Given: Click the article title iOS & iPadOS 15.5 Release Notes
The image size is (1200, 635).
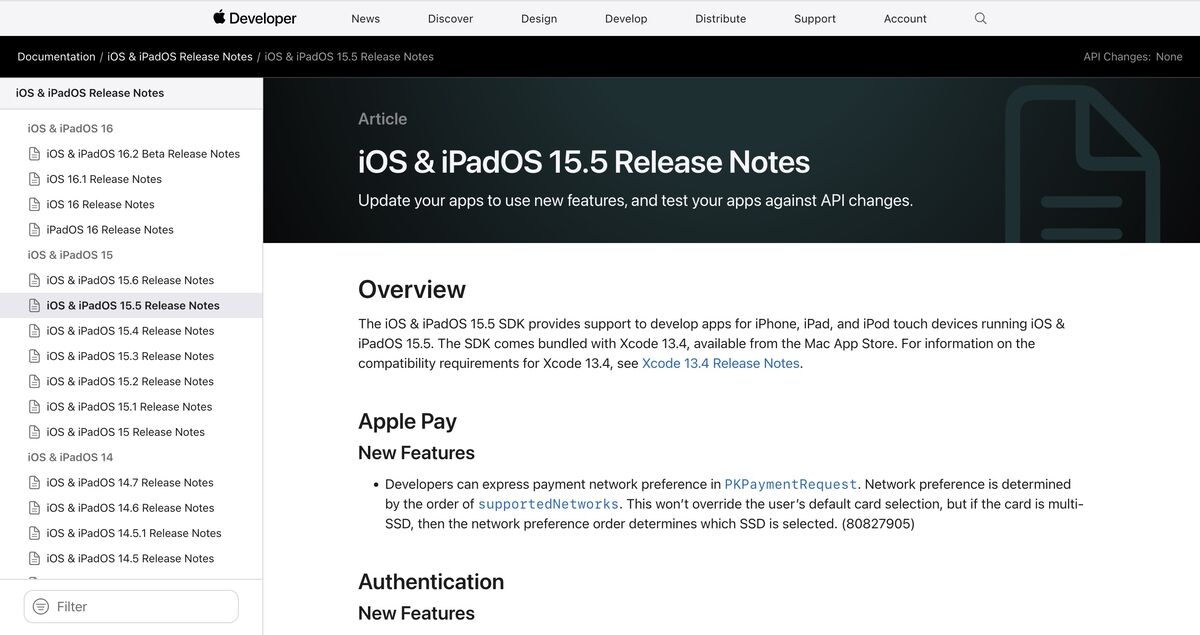Looking at the screenshot, I should click(x=584, y=162).
